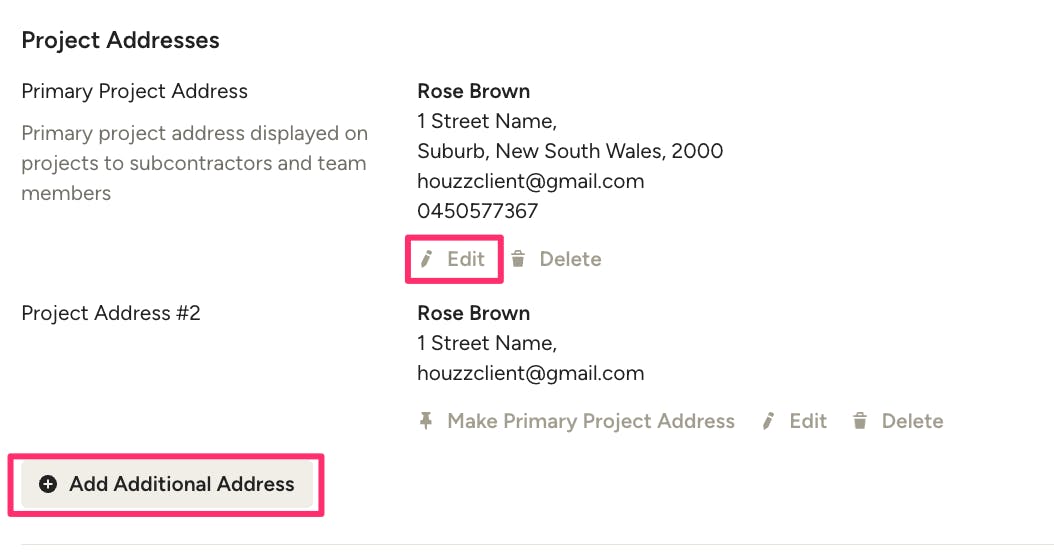This screenshot has width=1054, height=556.
Task: Add an additional address
Action: [167, 484]
